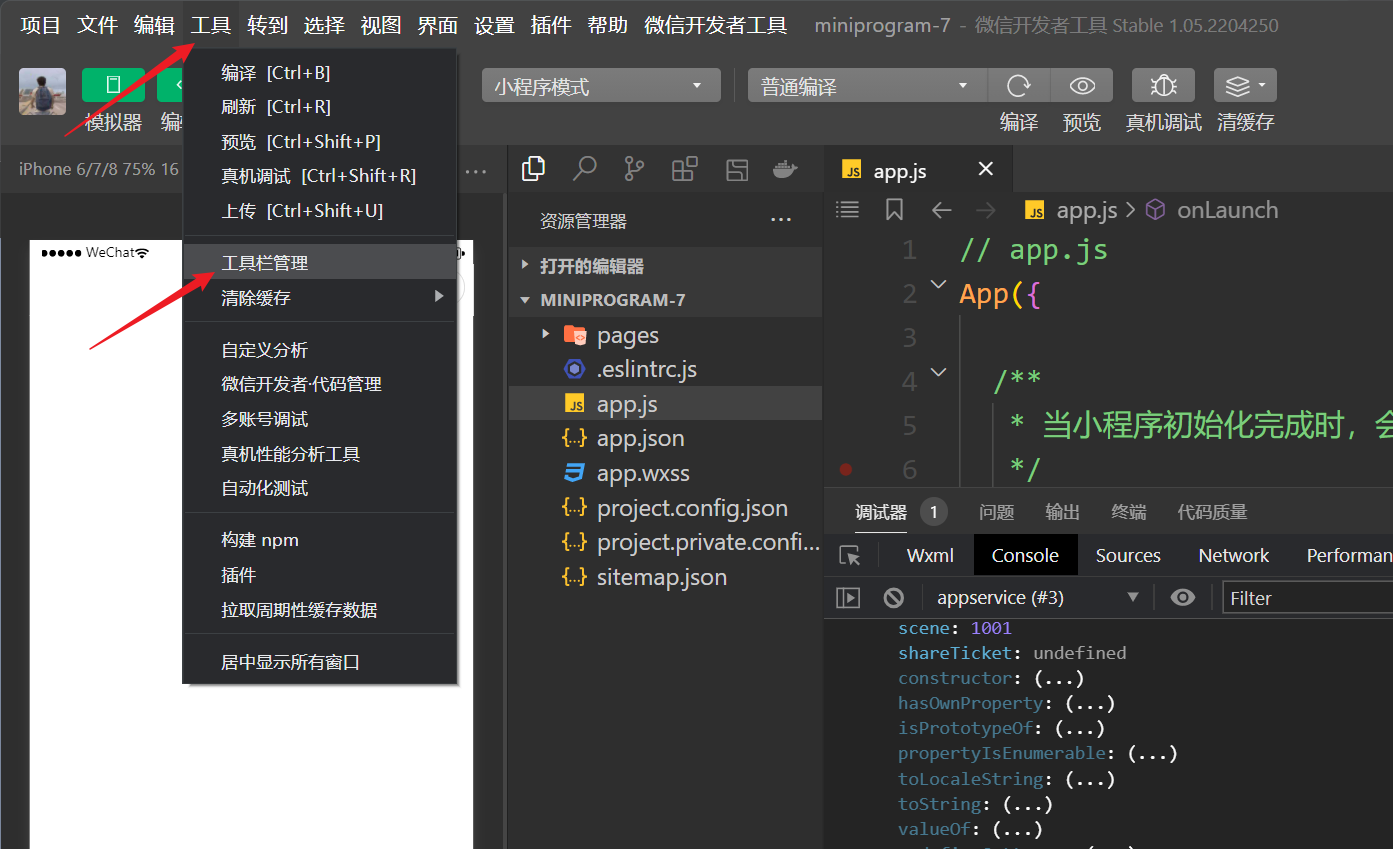Viewport: 1393px width, 849px height.
Task: Open the 资源管理器 more actions ellipsis
Action: 781,220
